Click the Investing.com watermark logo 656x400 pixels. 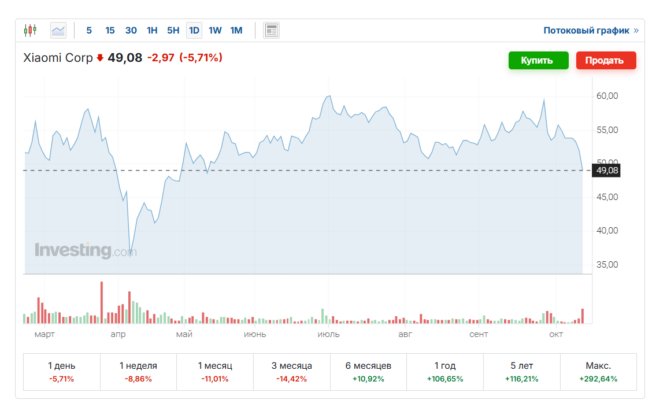pos(85,251)
